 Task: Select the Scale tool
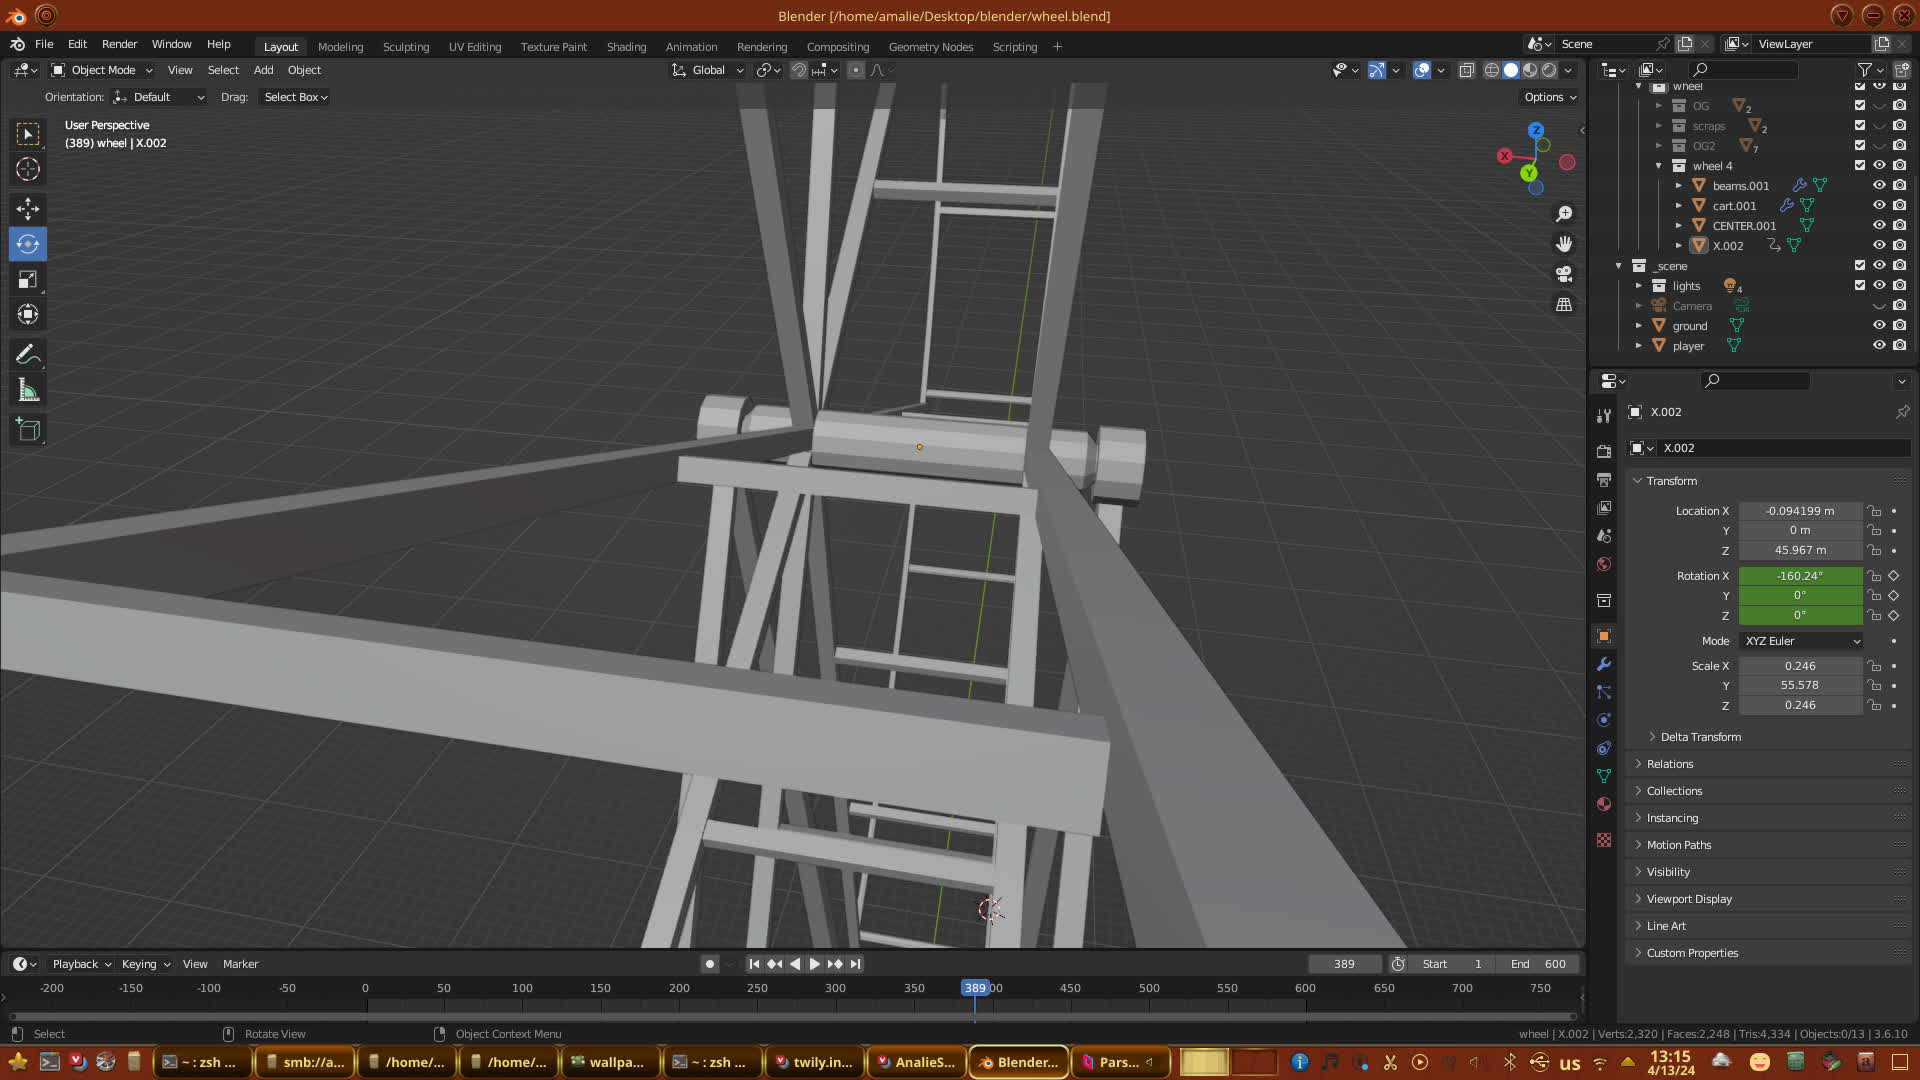(28, 280)
